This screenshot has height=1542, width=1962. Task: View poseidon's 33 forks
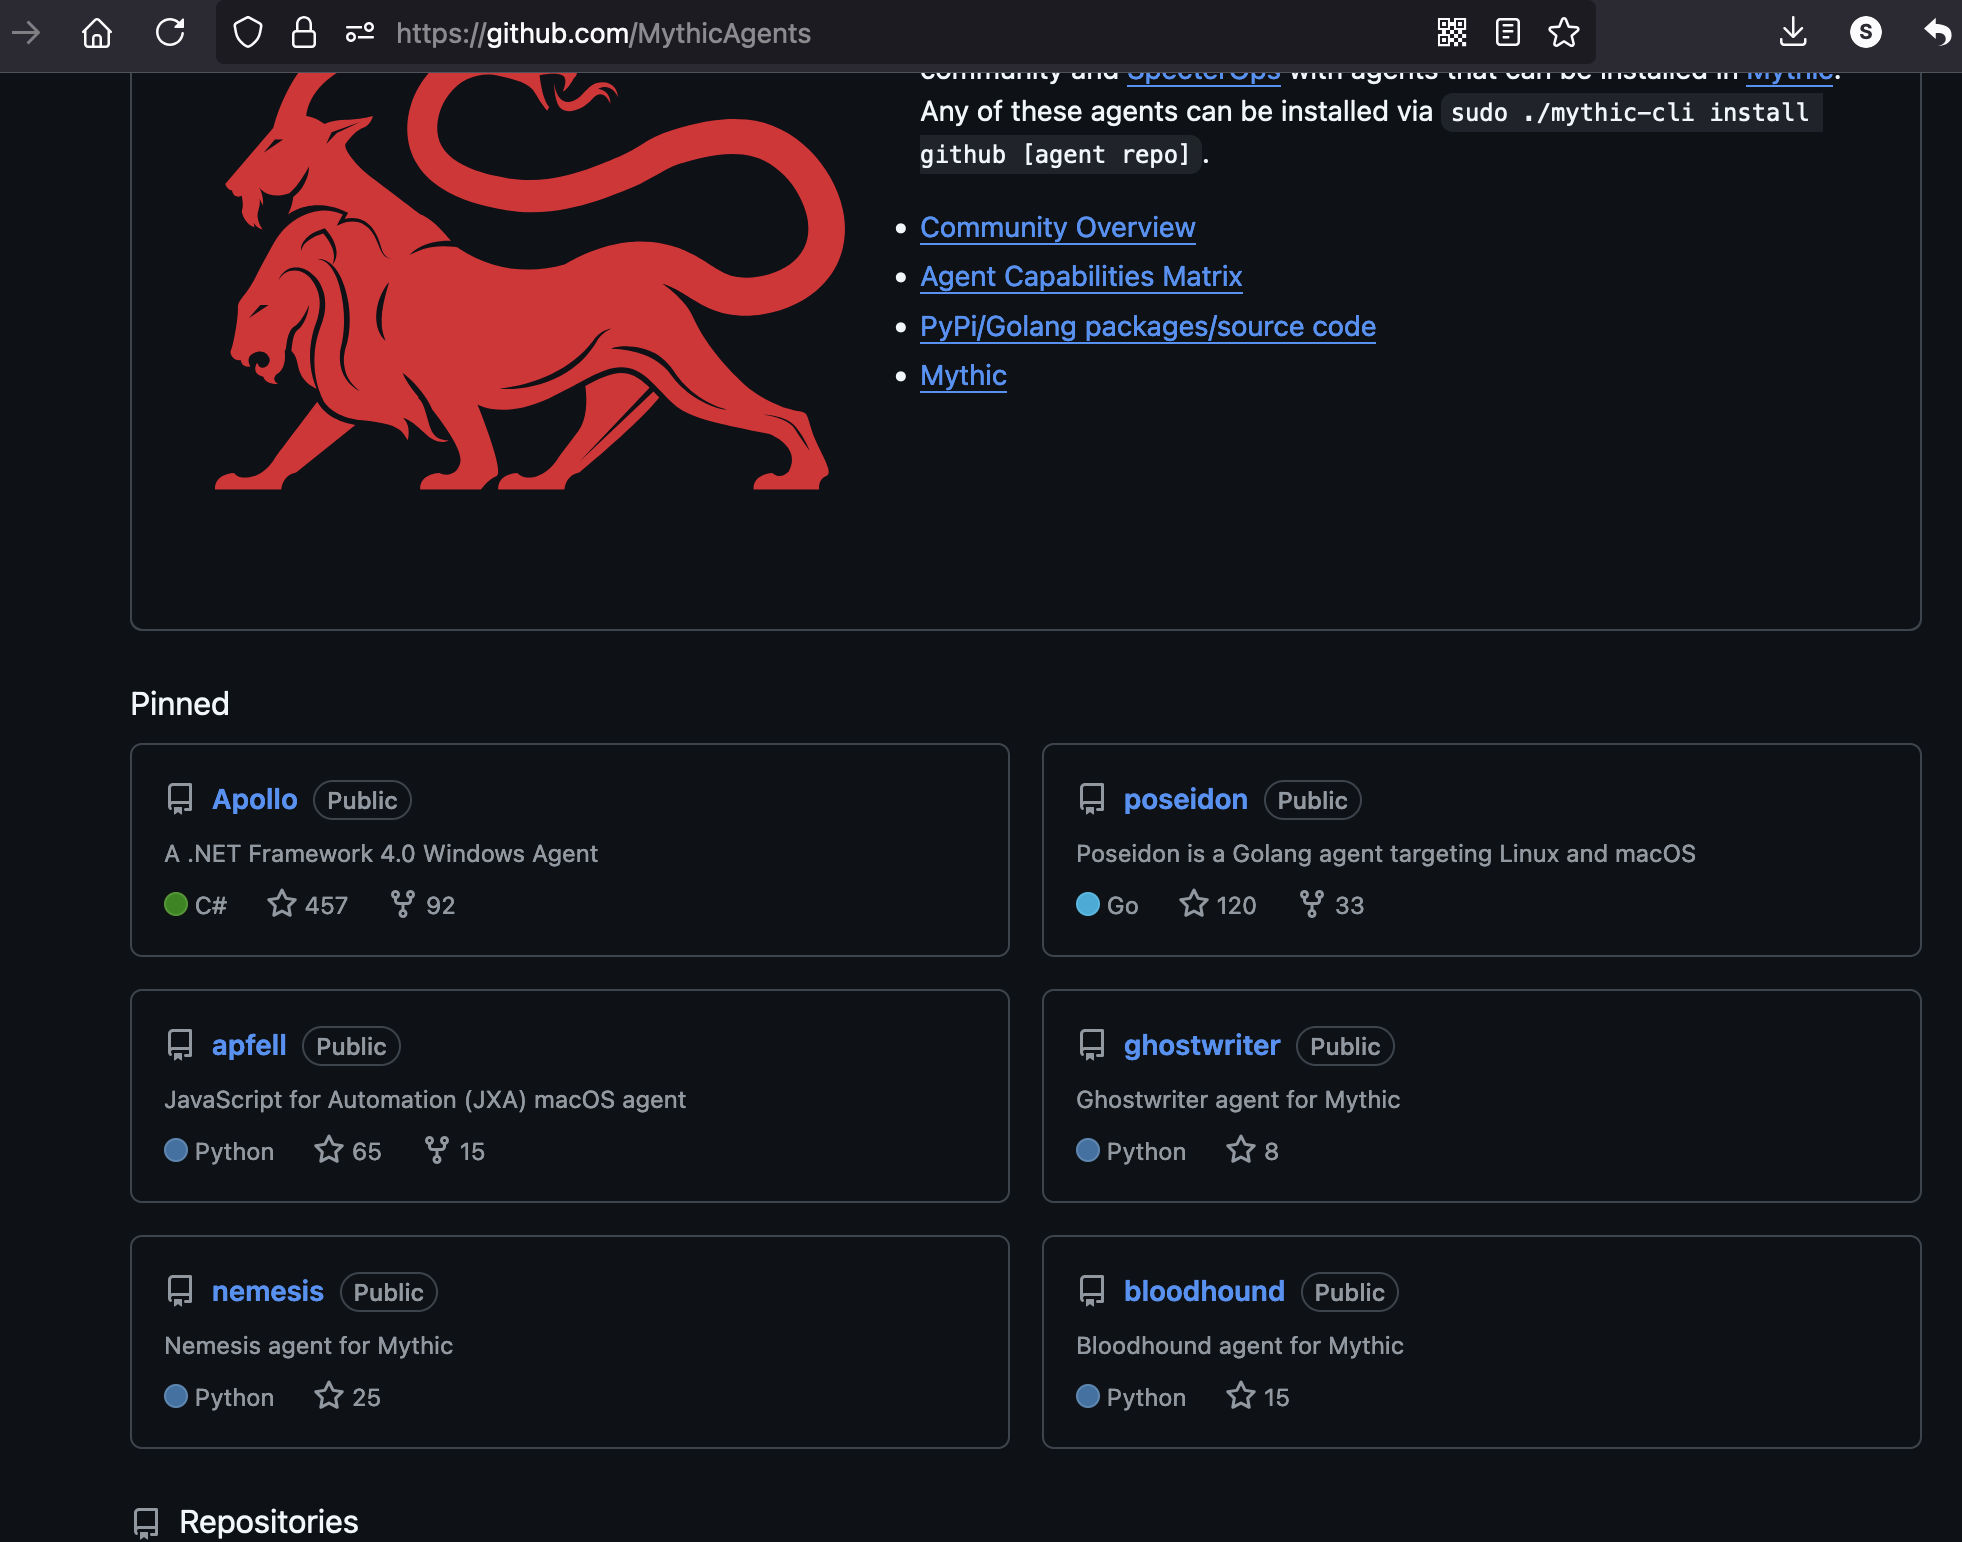coord(1332,905)
